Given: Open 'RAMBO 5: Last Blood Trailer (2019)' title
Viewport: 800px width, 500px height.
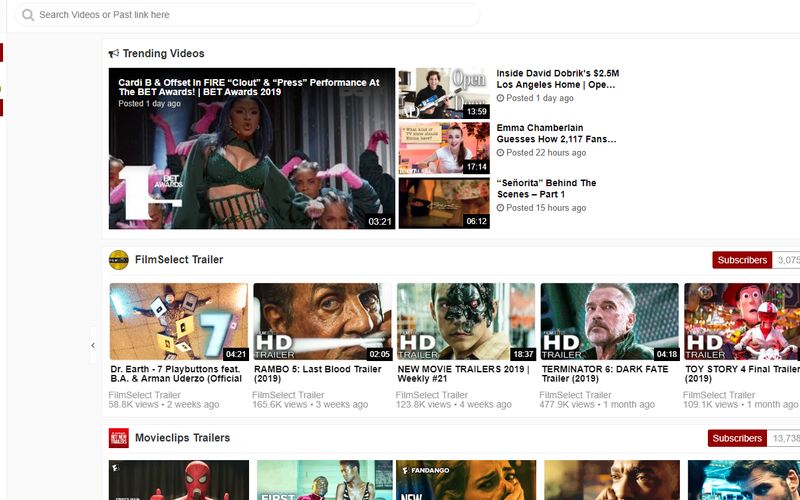Looking at the screenshot, I should click(x=317, y=374).
